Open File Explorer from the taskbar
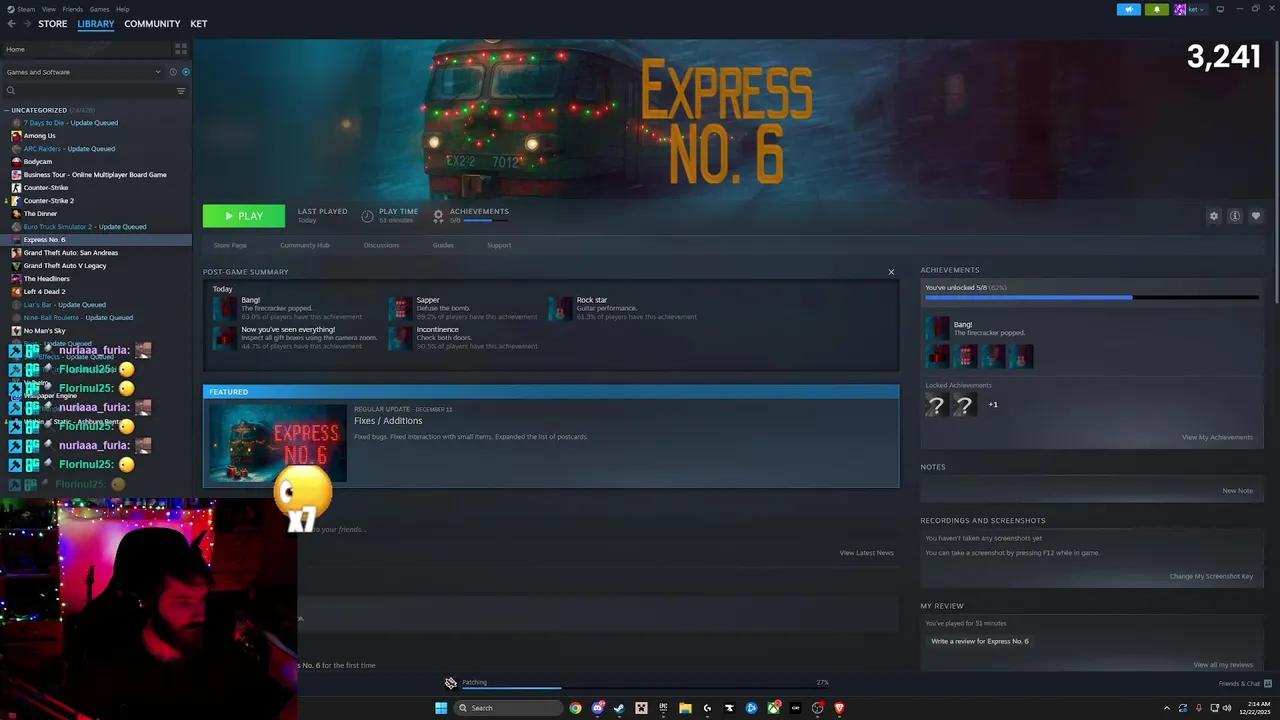 point(685,708)
